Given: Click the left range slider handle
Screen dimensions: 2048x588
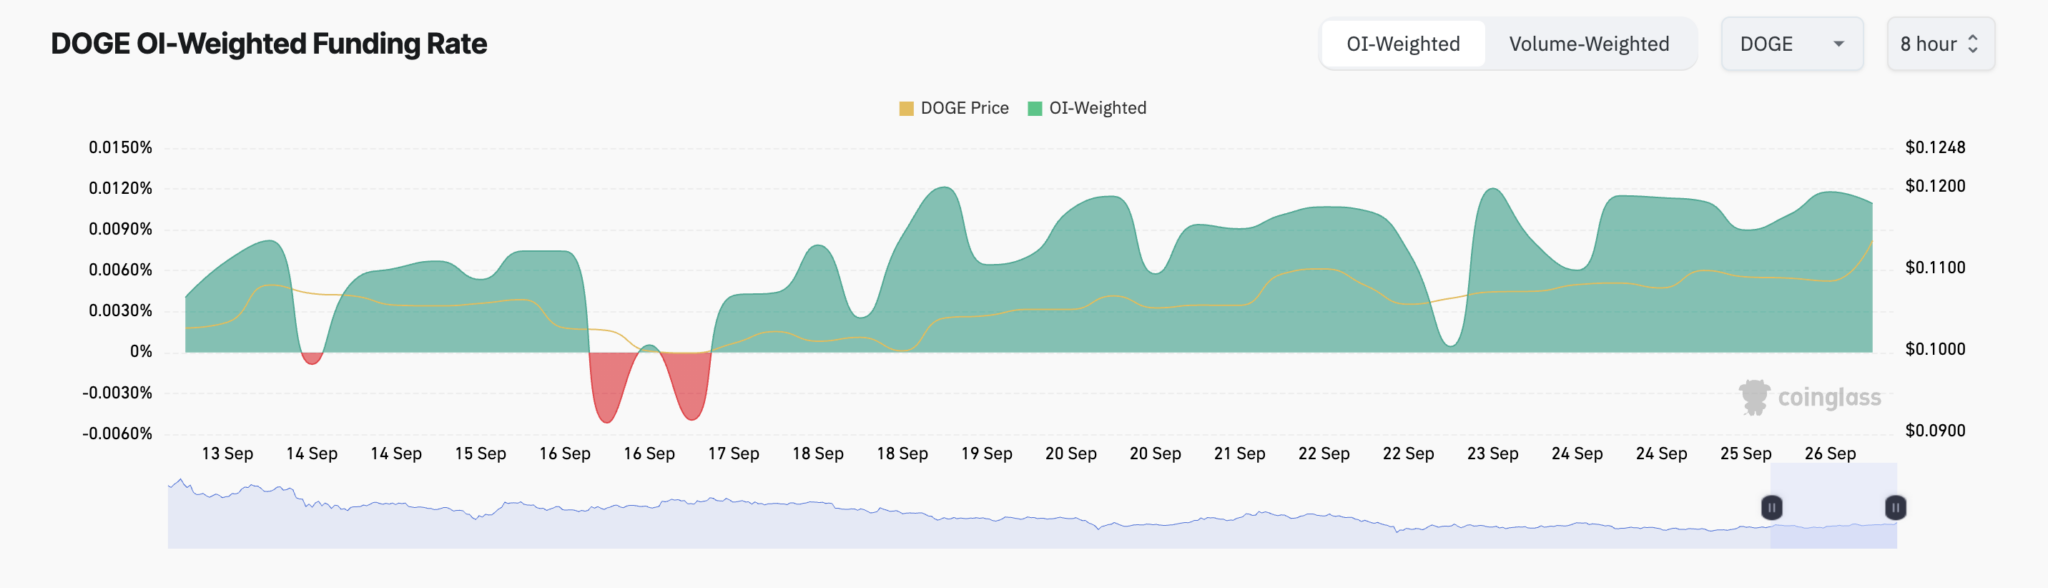Looking at the screenshot, I should (1771, 508).
